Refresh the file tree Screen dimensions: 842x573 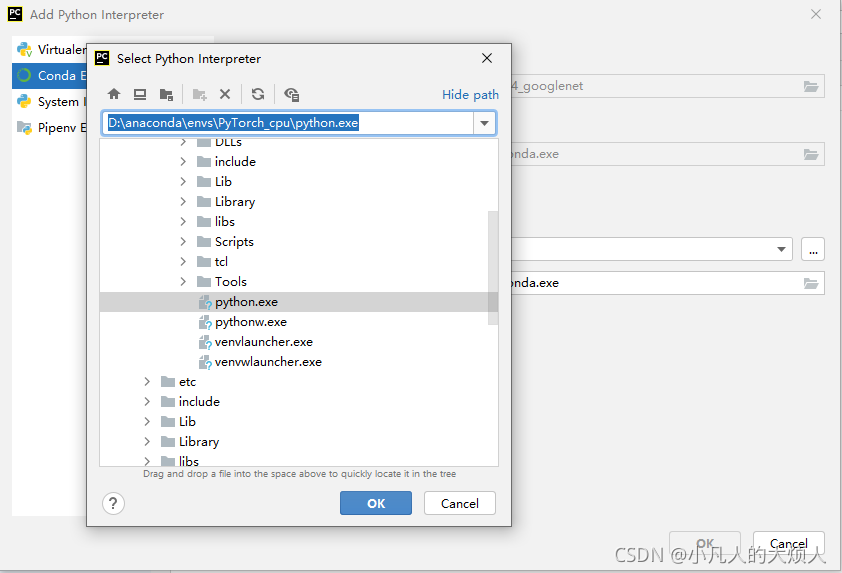coord(258,95)
